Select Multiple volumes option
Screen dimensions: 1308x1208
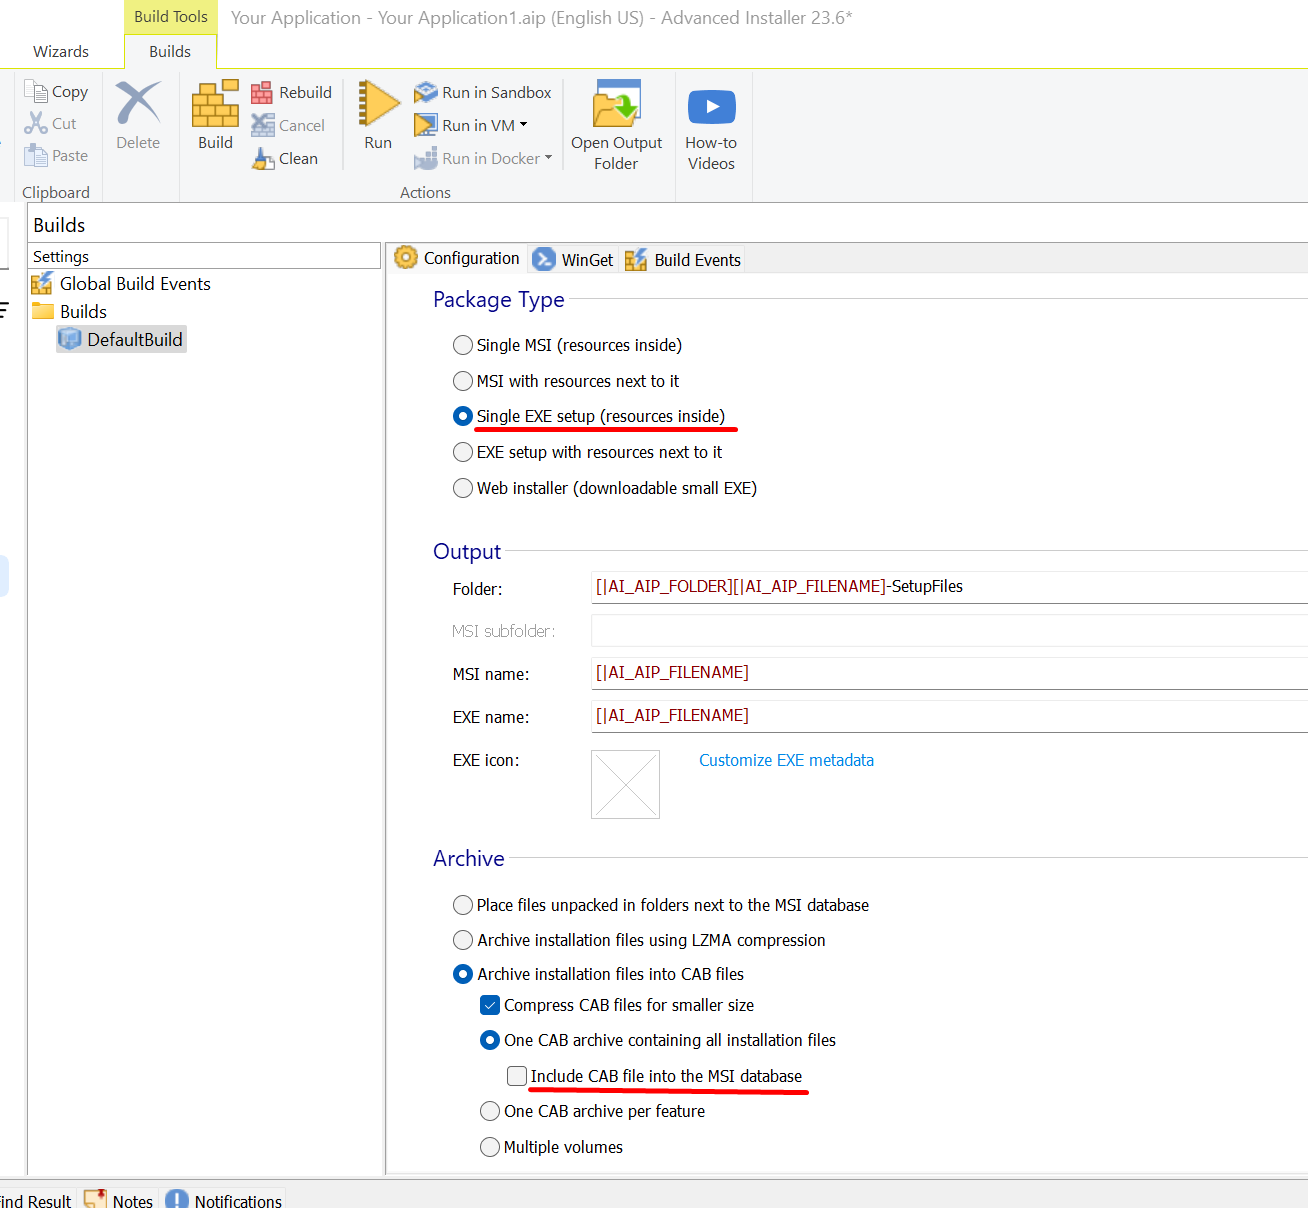490,1147
